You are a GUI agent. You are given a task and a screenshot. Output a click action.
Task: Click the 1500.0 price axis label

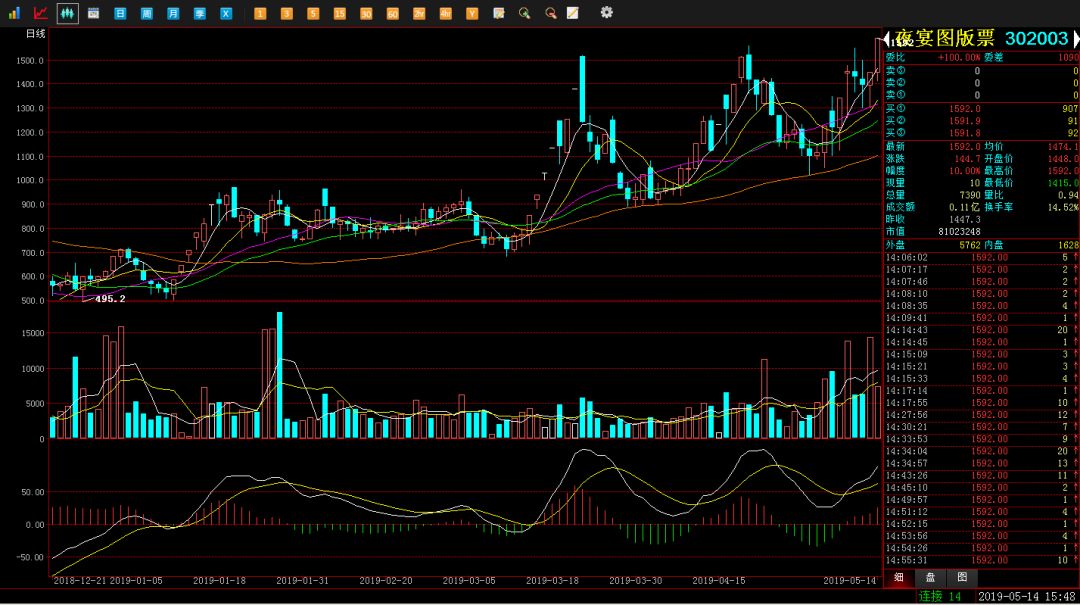click(30, 61)
